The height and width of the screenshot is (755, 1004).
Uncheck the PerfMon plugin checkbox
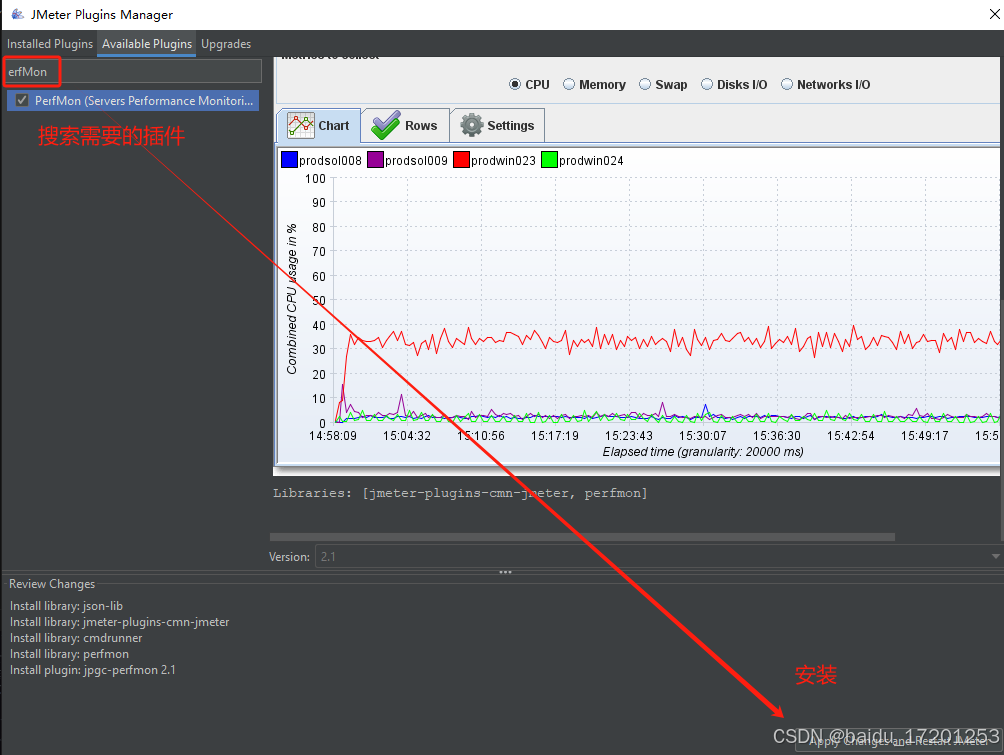point(22,101)
